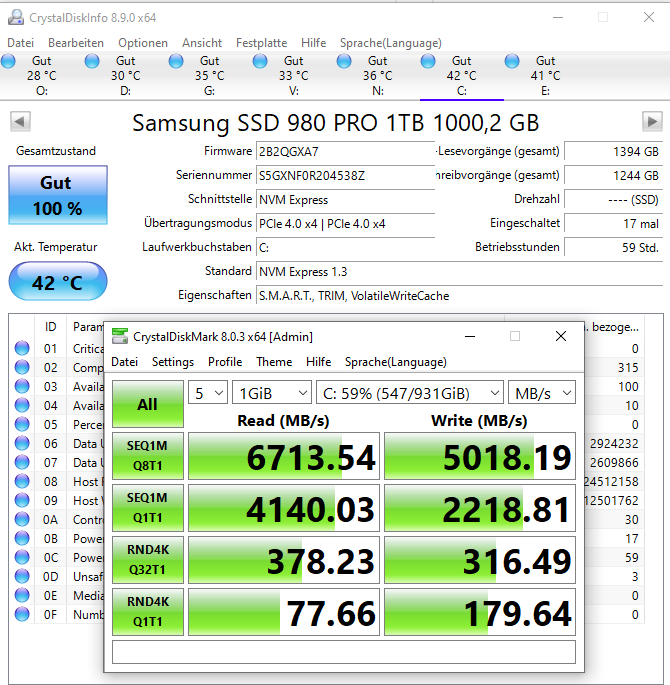Click the SEQ1M Q8T1 read result 6713.54
Viewport: 670px width, 685px height.
(x=284, y=456)
